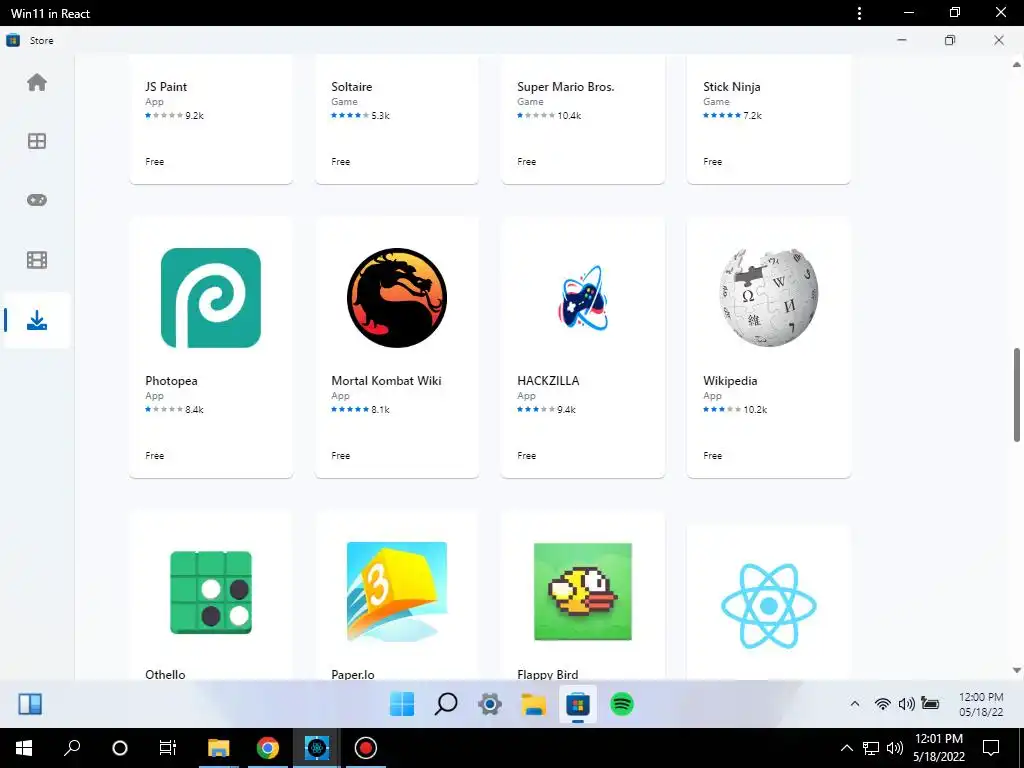
Task: Click the Super Mario Bros. 10.4k rating
Action: 549,116
